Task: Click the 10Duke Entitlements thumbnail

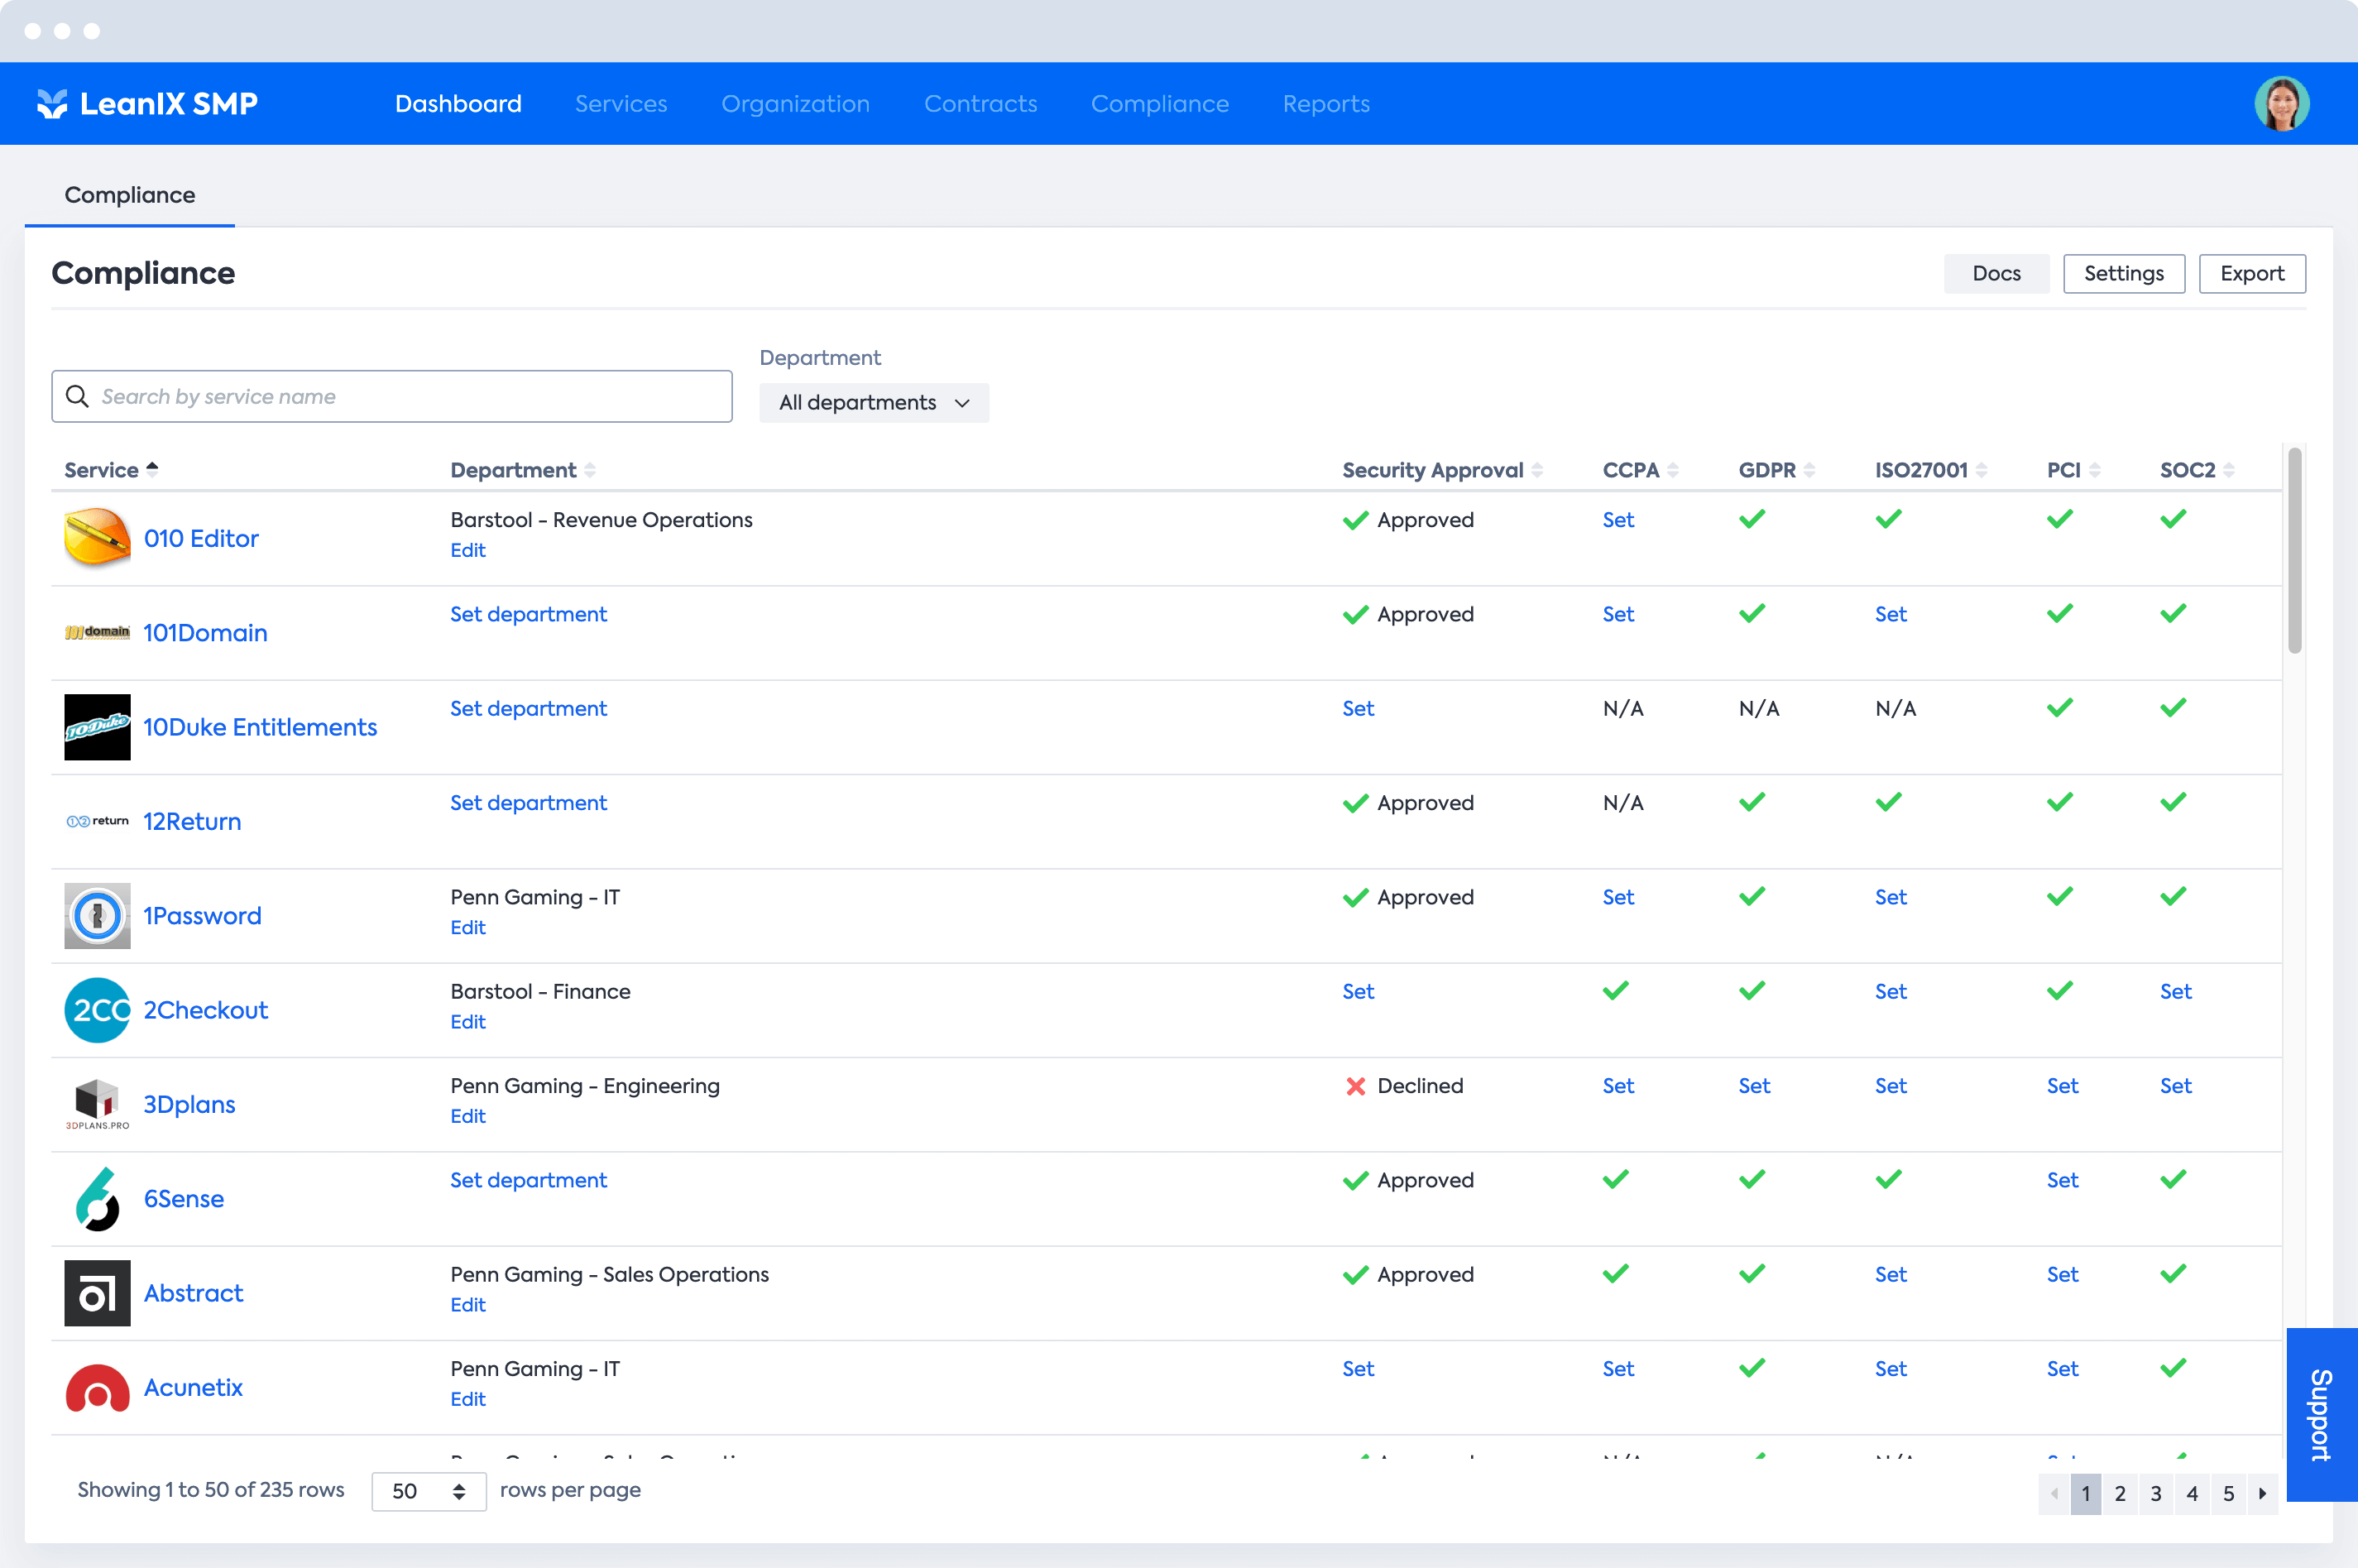Action: [97, 726]
